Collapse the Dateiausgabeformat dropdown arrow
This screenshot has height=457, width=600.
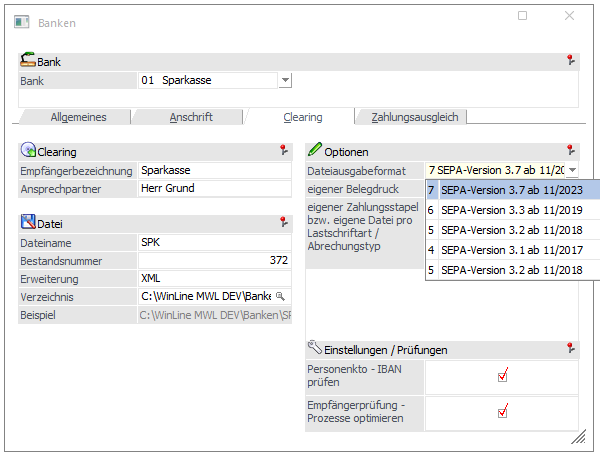(x=572, y=171)
